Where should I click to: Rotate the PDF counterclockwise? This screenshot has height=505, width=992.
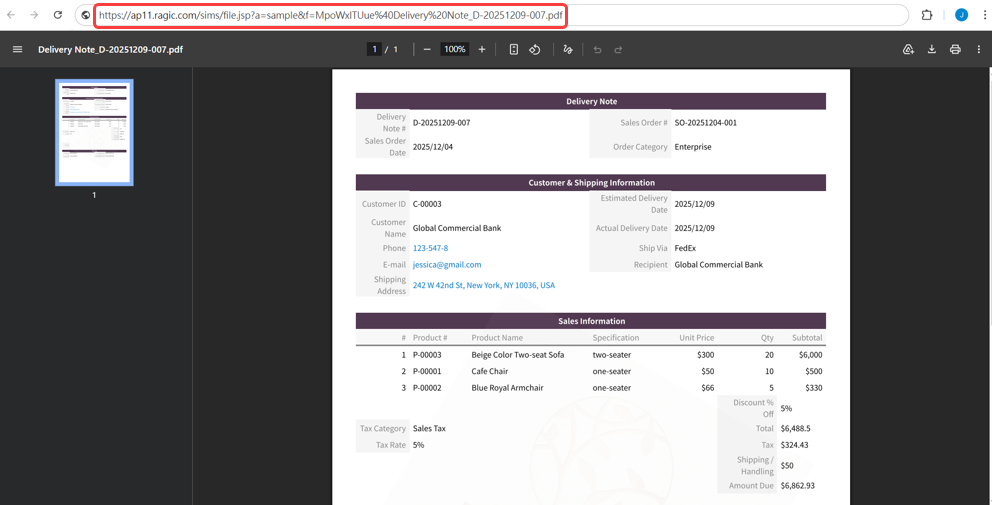click(x=535, y=49)
